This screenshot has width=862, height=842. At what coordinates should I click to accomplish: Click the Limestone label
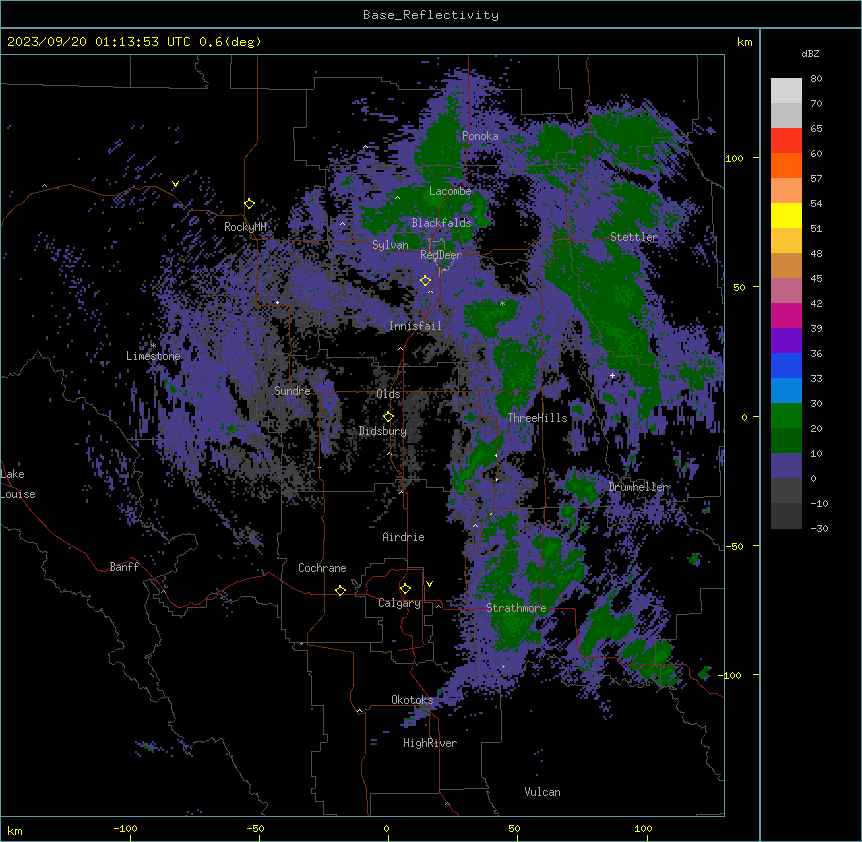pyautogui.click(x=153, y=356)
